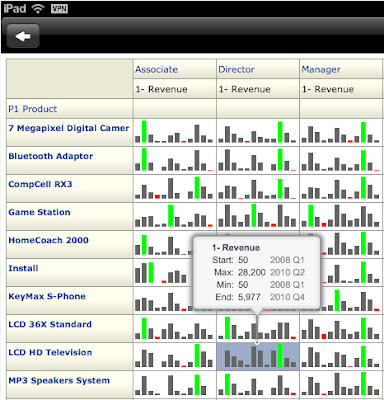Tap Associate sparkline for CompCell RX3

pos(174,188)
